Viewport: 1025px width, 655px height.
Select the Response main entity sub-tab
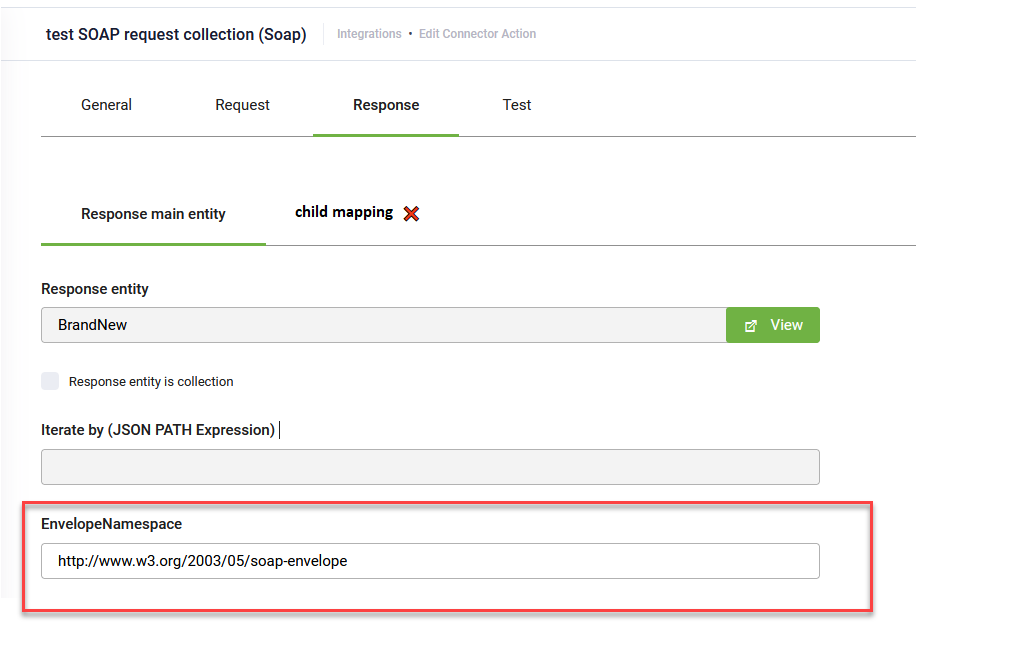(153, 214)
